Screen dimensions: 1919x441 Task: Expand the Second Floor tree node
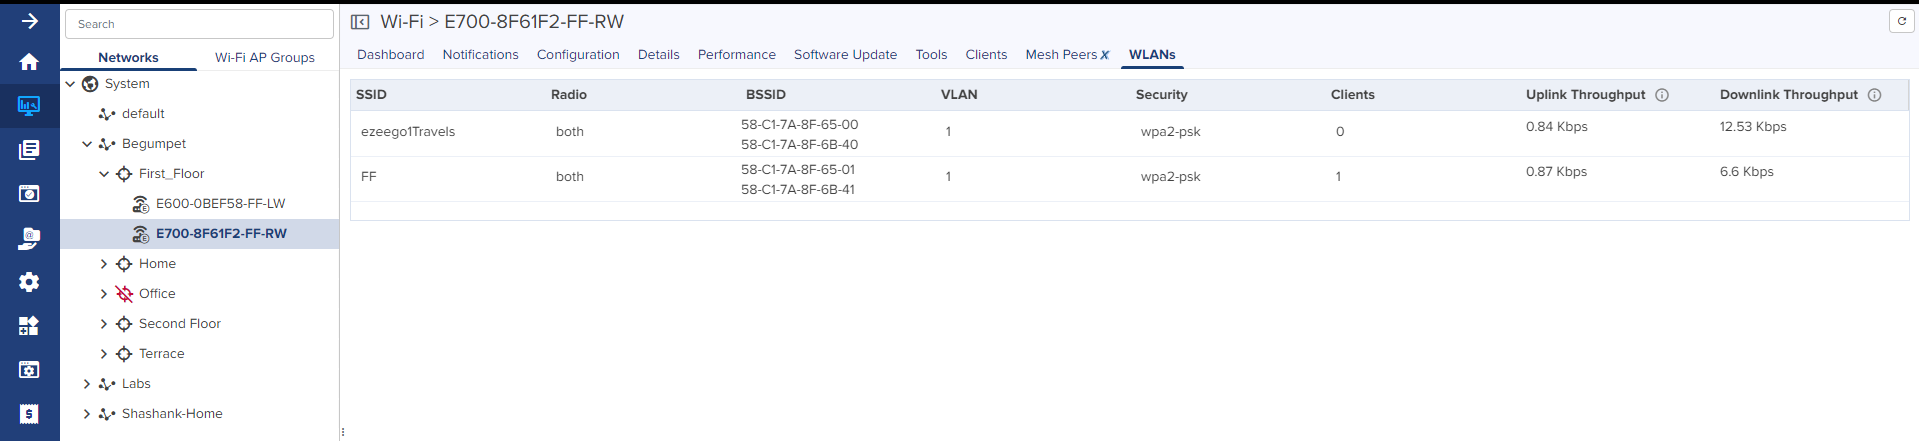pos(104,324)
